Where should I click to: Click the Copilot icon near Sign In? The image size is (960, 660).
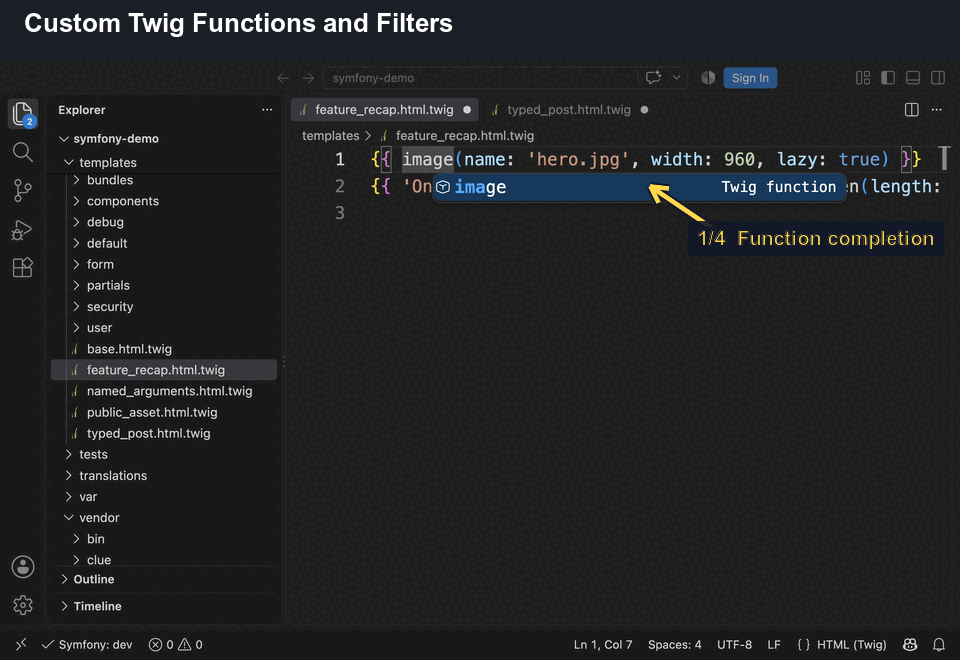tap(708, 78)
